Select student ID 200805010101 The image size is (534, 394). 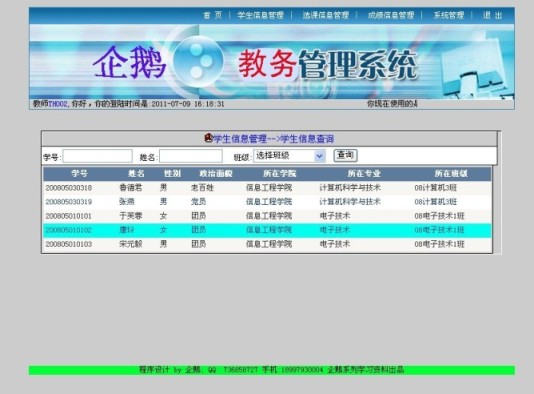pyautogui.click(x=69, y=216)
